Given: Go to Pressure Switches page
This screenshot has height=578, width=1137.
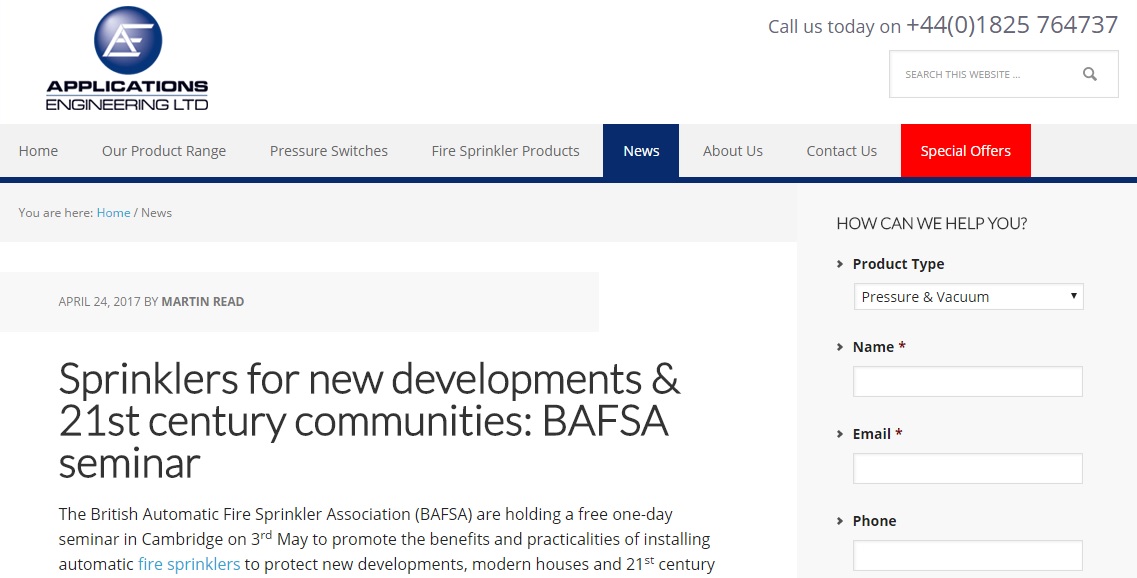Looking at the screenshot, I should coord(328,151).
